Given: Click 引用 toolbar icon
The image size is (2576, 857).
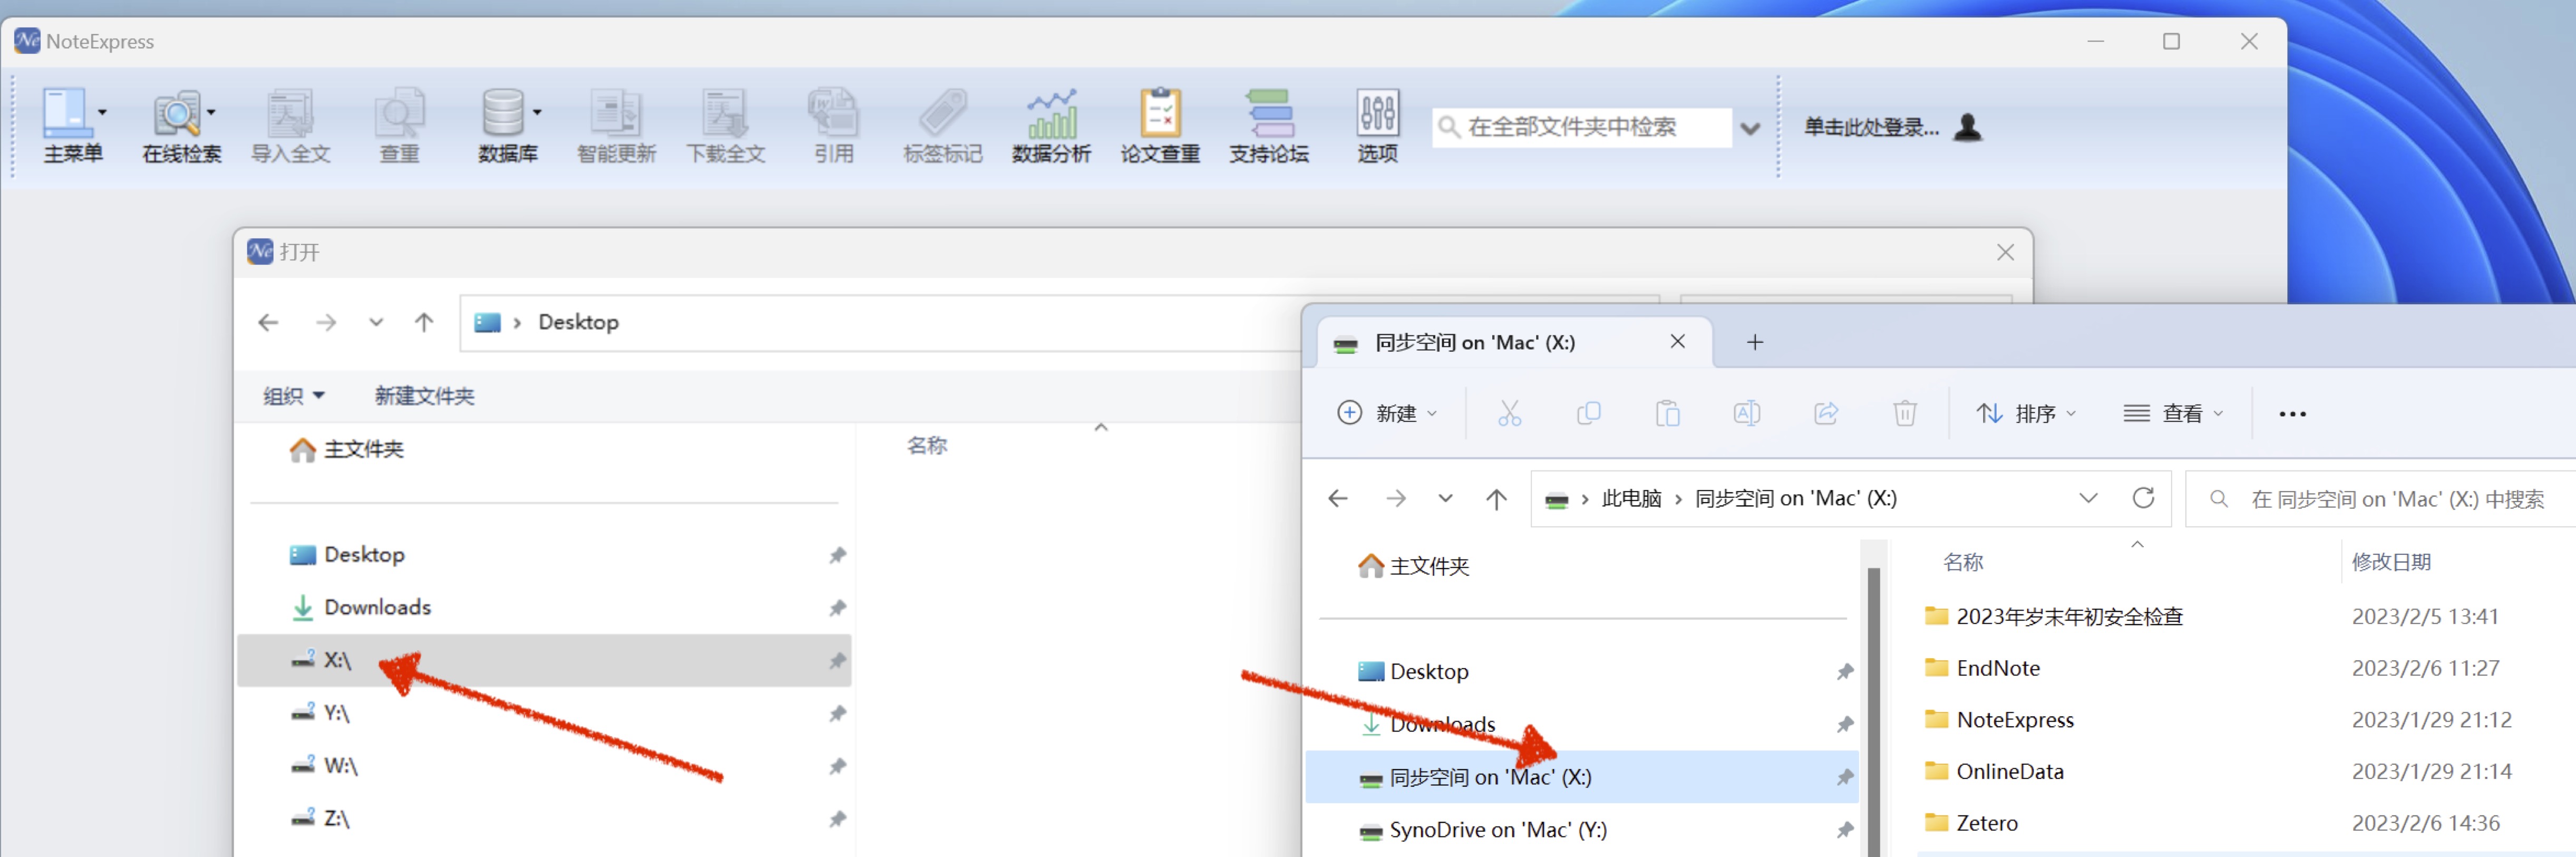Looking at the screenshot, I should 833,113.
